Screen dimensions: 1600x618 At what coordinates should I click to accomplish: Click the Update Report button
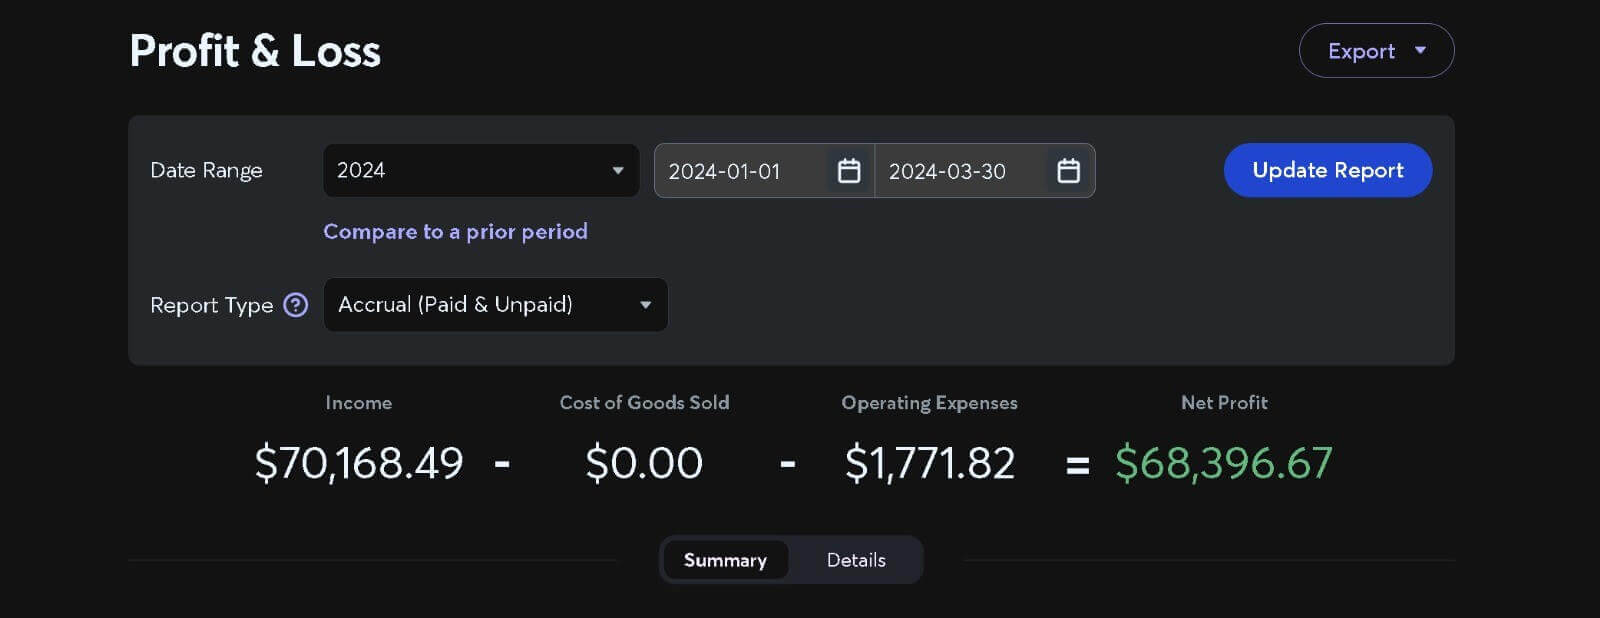pos(1327,170)
